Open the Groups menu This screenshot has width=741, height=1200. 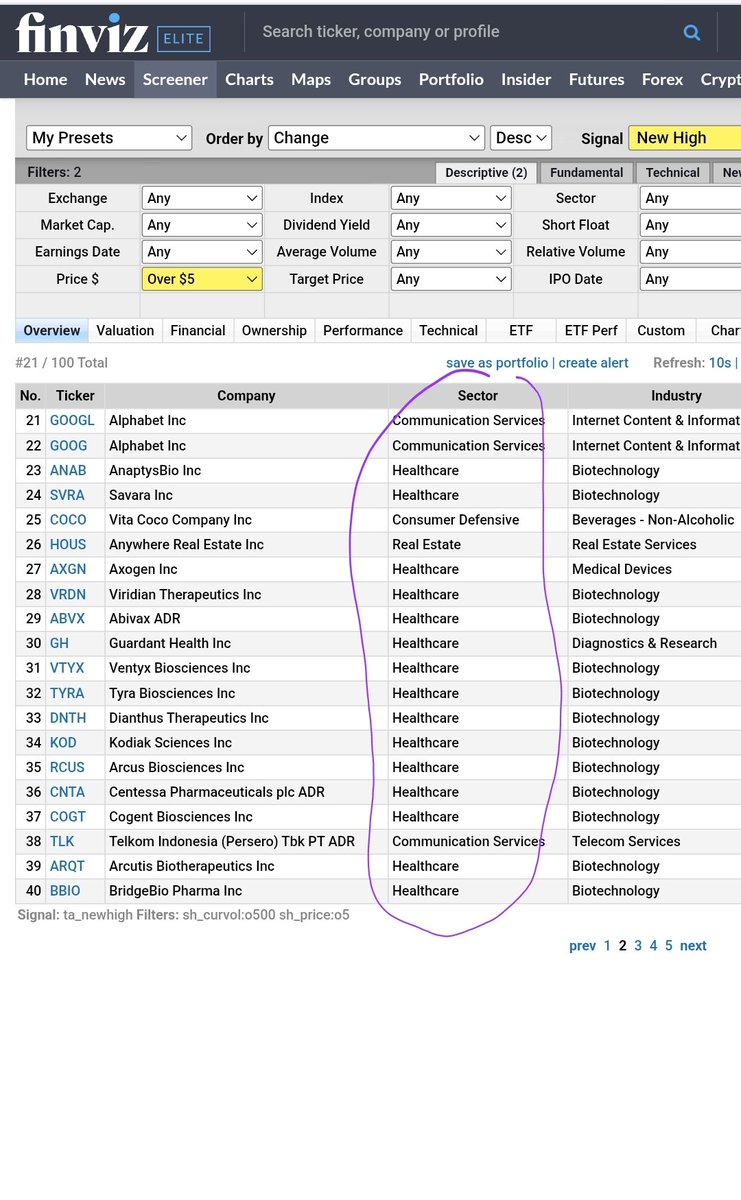(374, 79)
